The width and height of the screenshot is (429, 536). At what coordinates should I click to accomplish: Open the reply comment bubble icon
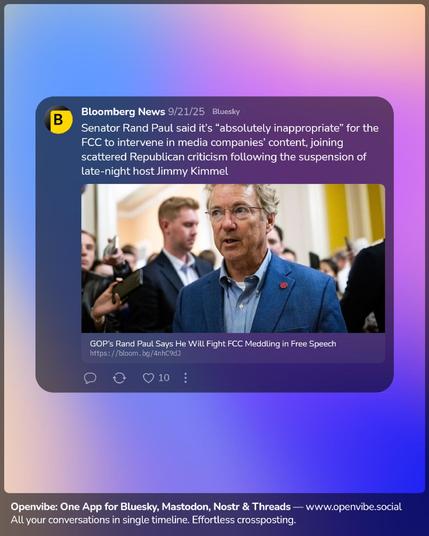click(90, 378)
